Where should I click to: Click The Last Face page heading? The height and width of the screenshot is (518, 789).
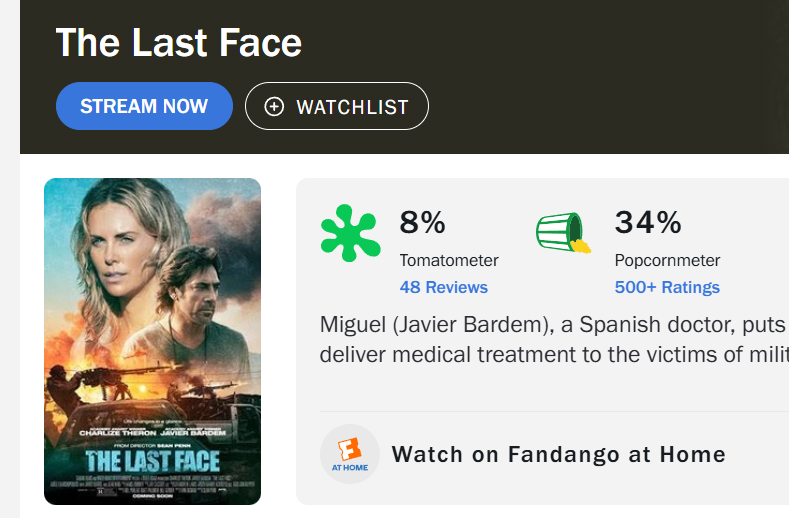[178, 43]
